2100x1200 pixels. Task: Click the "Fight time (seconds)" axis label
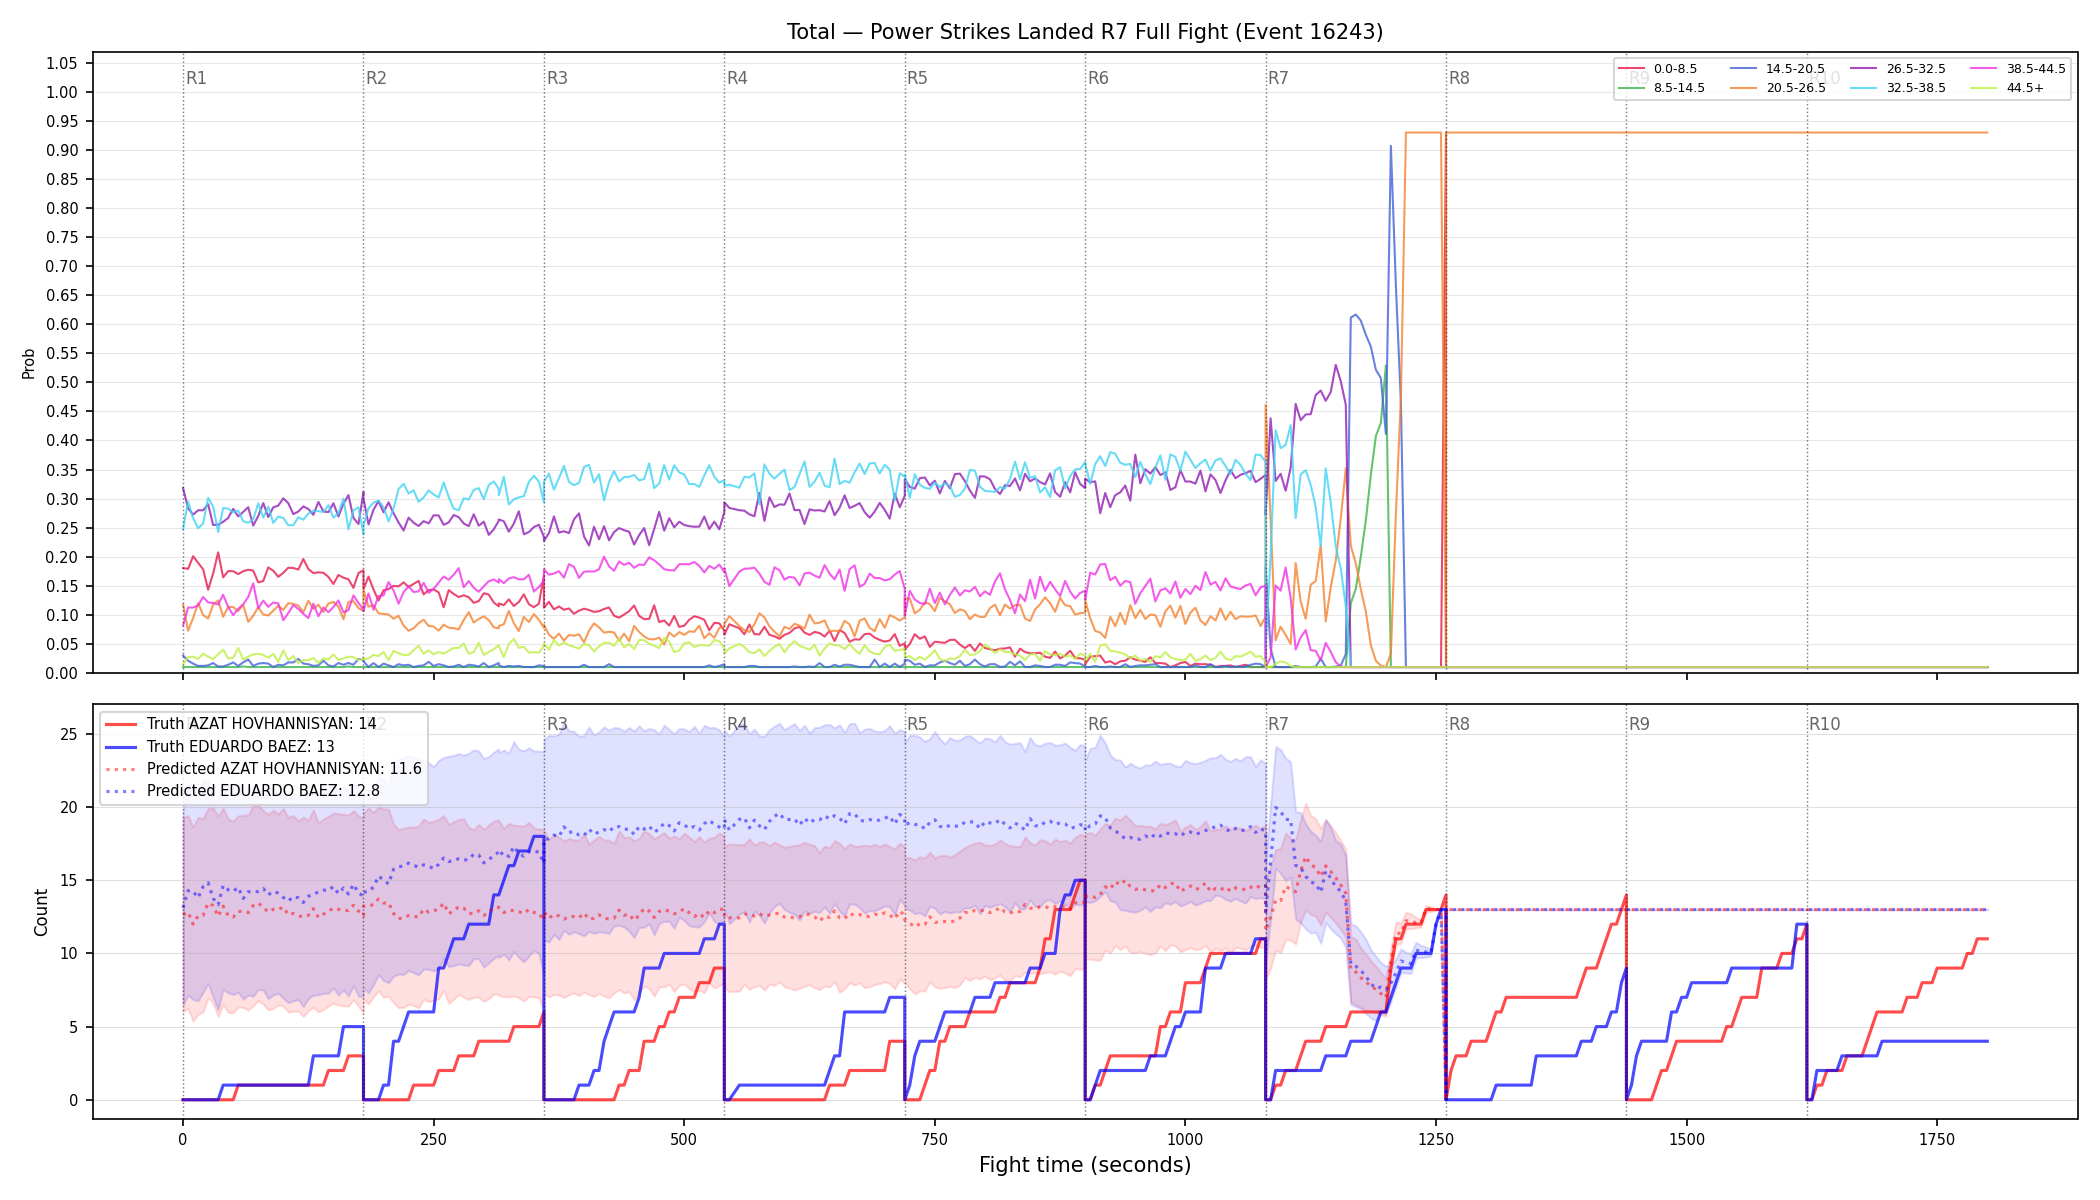tap(1085, 1165)
